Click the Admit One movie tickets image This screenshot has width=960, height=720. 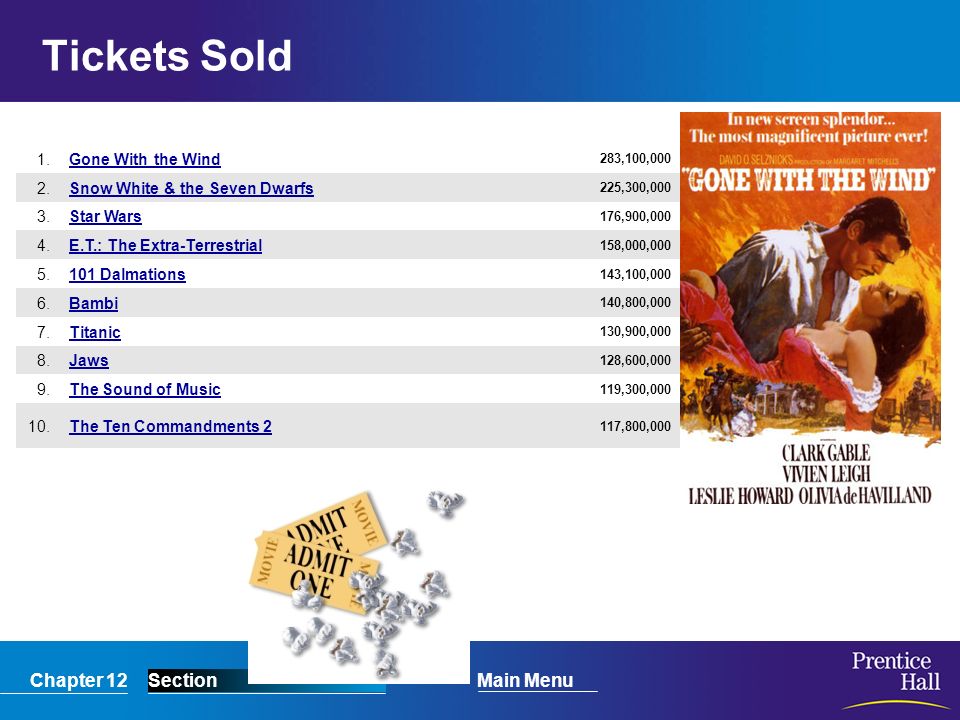[318, 554]
